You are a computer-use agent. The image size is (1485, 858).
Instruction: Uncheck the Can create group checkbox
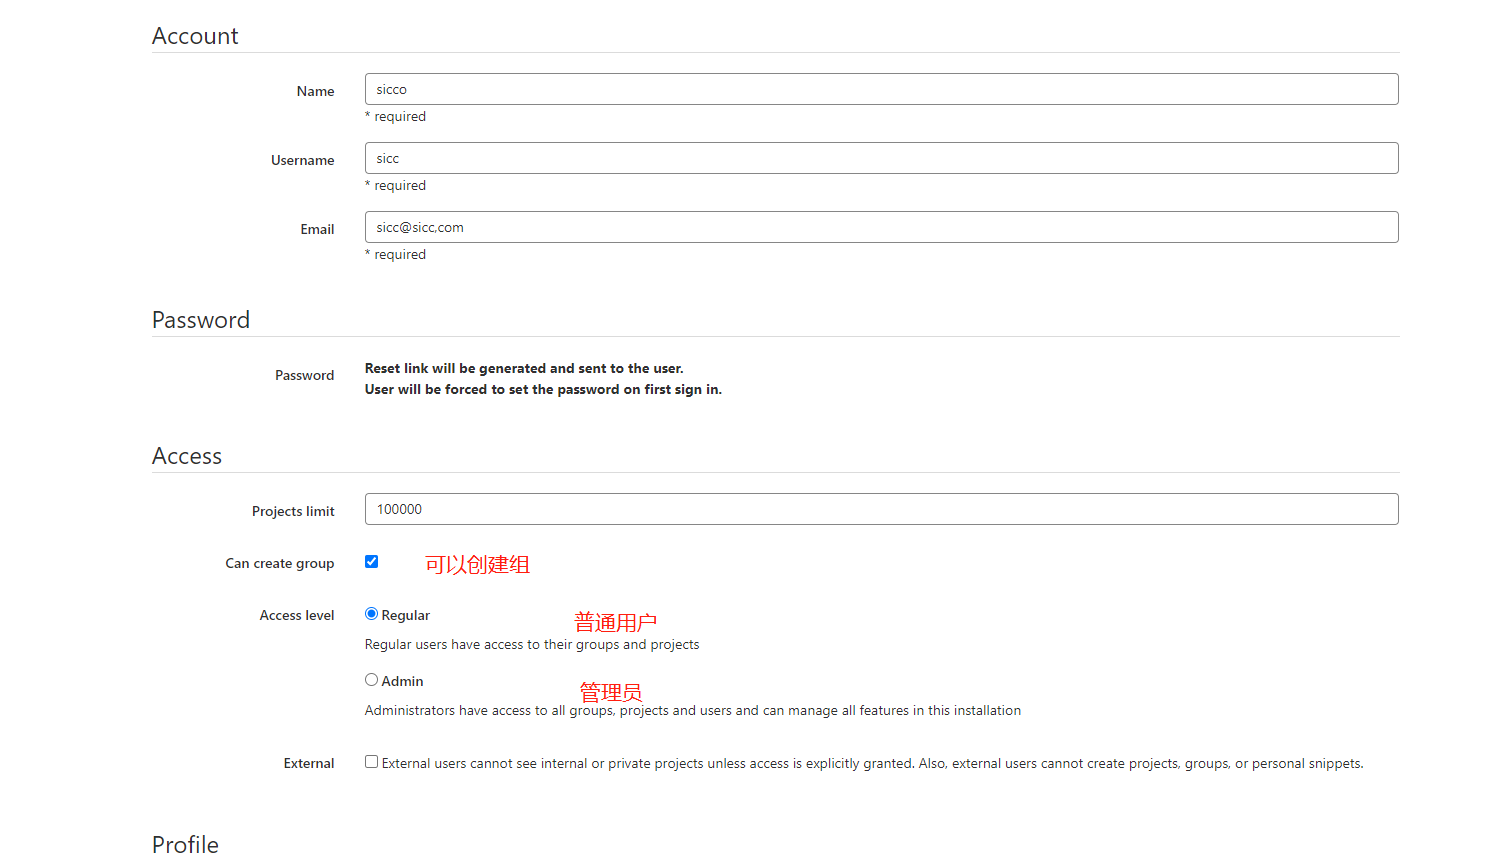click(x=371, y=562)
